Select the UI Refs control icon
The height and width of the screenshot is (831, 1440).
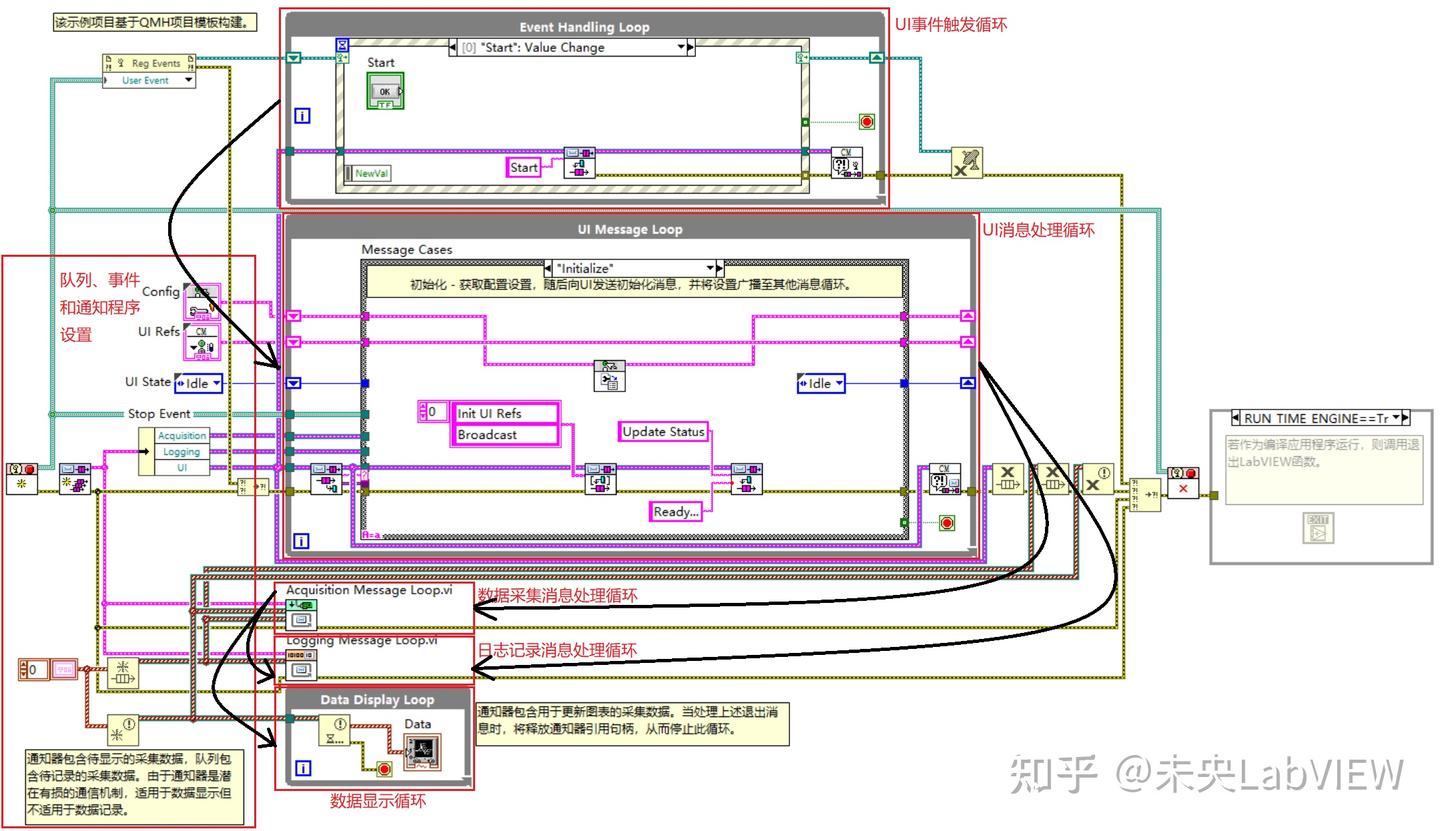pyautogui.click(x=203, y=343)
